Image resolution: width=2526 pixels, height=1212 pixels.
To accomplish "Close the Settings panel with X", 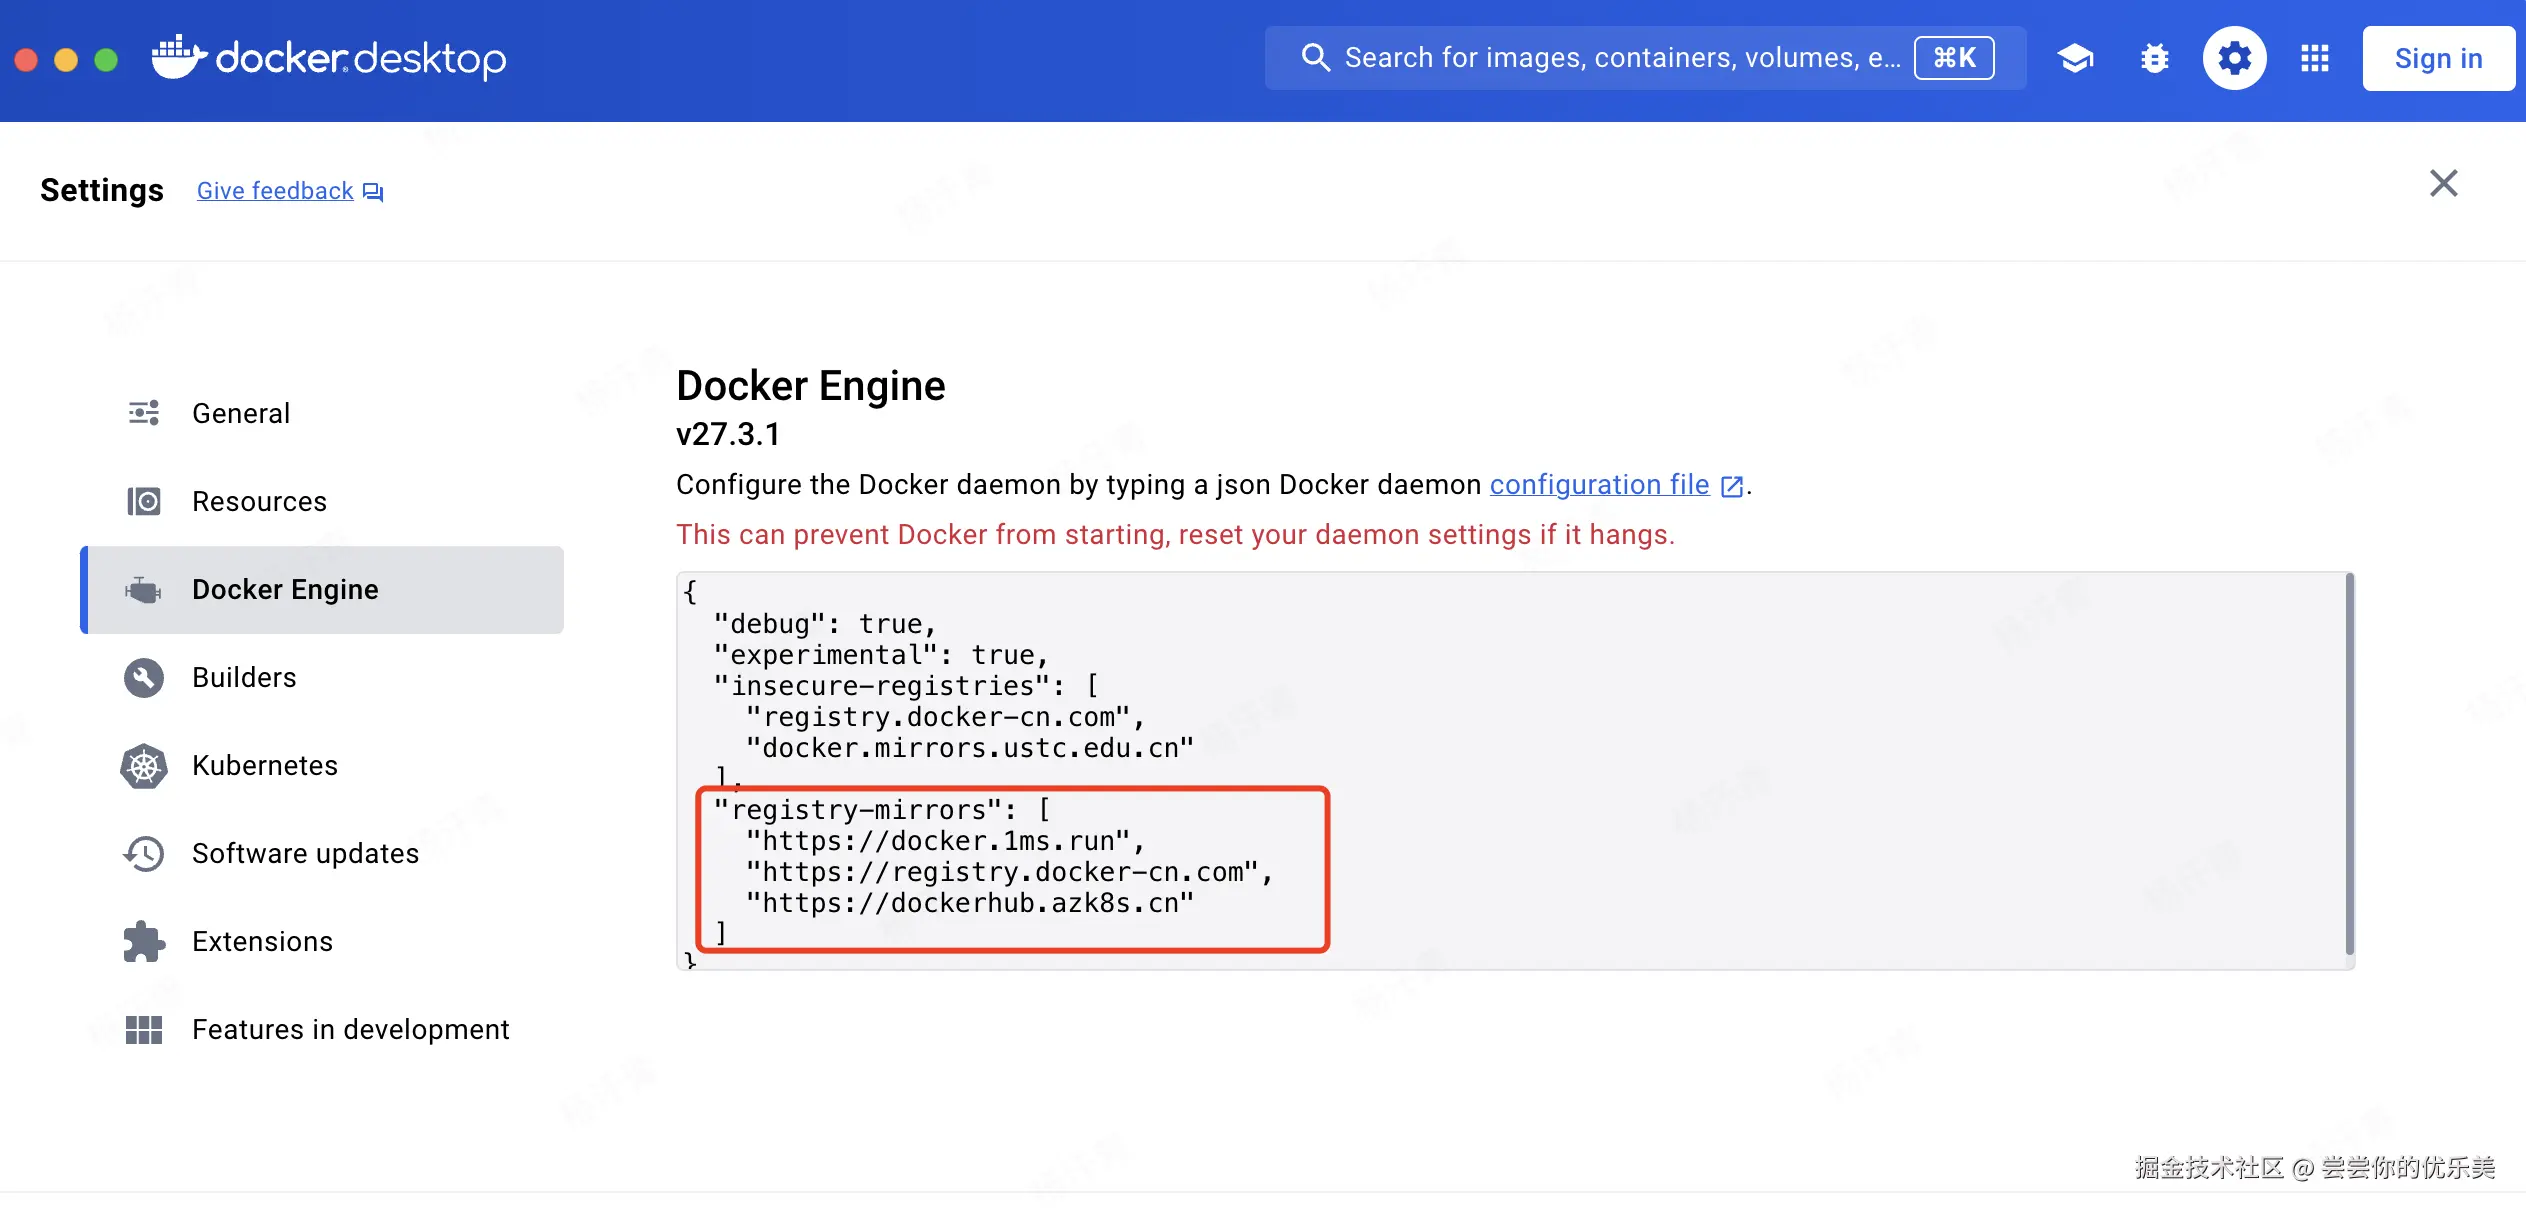I will tap(2443, 184).
